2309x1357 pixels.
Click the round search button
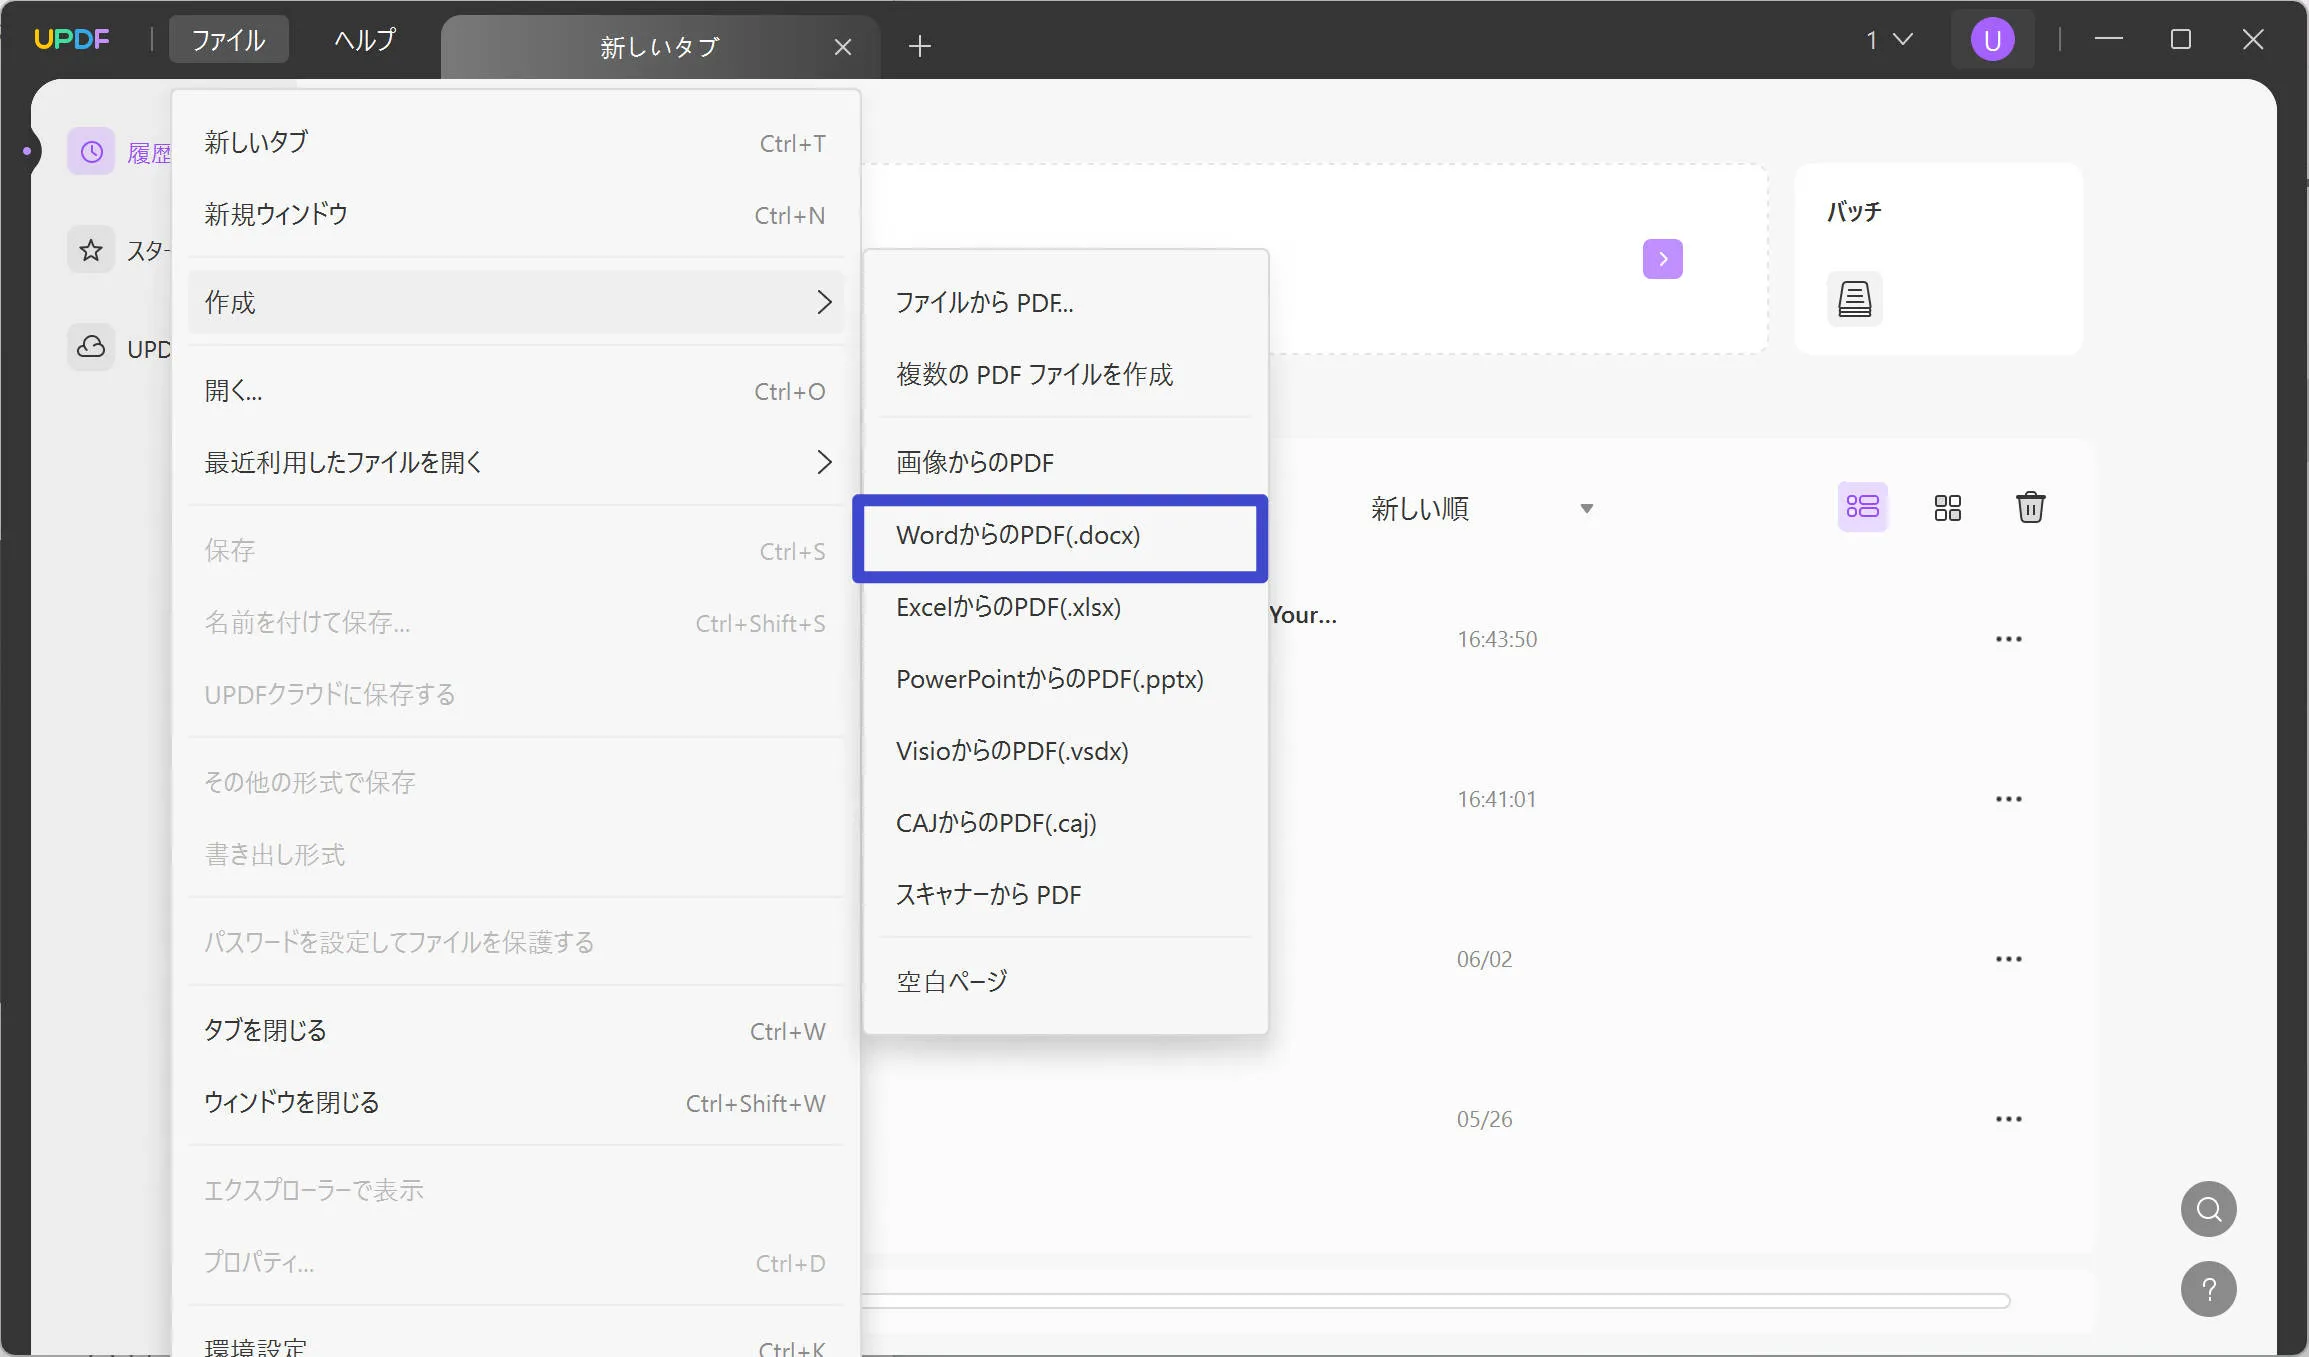pos(2208,1209)
